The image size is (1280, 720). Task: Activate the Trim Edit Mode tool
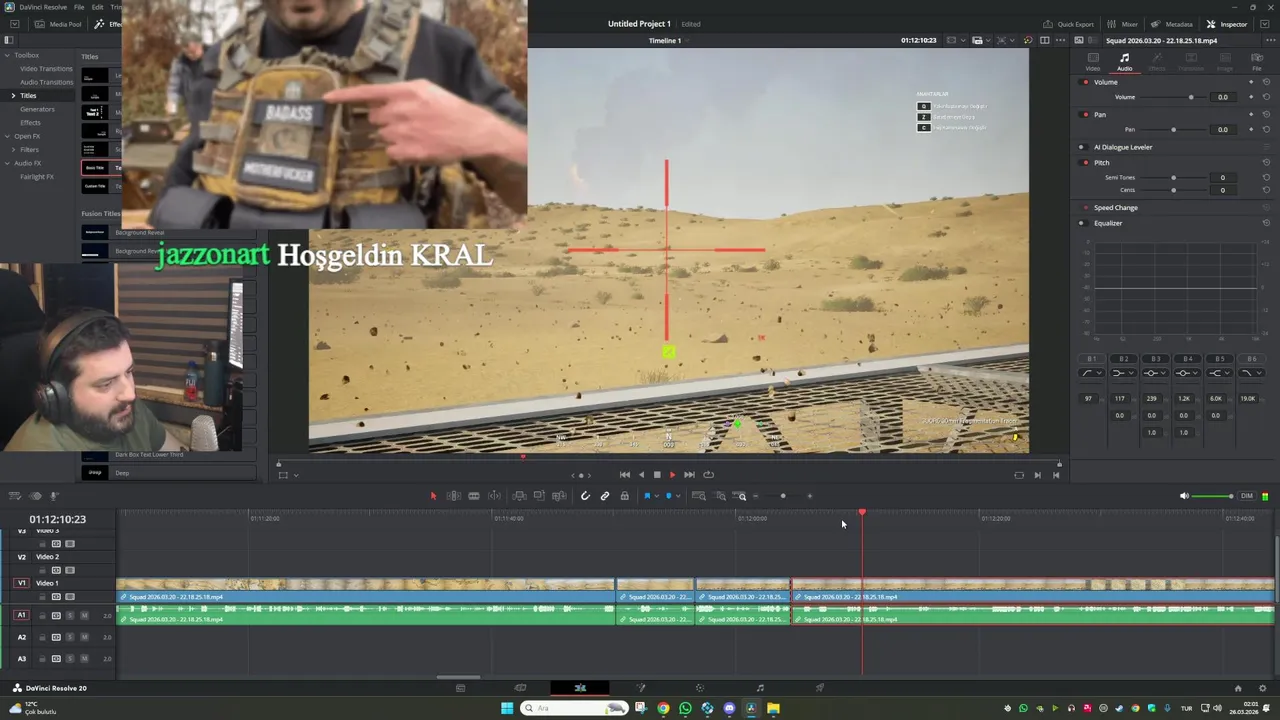pyautogui.click(x=453, y=496)
